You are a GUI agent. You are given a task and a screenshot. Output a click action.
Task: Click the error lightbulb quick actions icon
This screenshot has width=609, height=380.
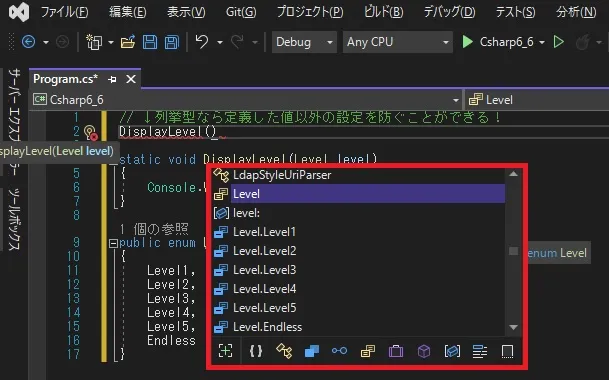pos(90,132)
